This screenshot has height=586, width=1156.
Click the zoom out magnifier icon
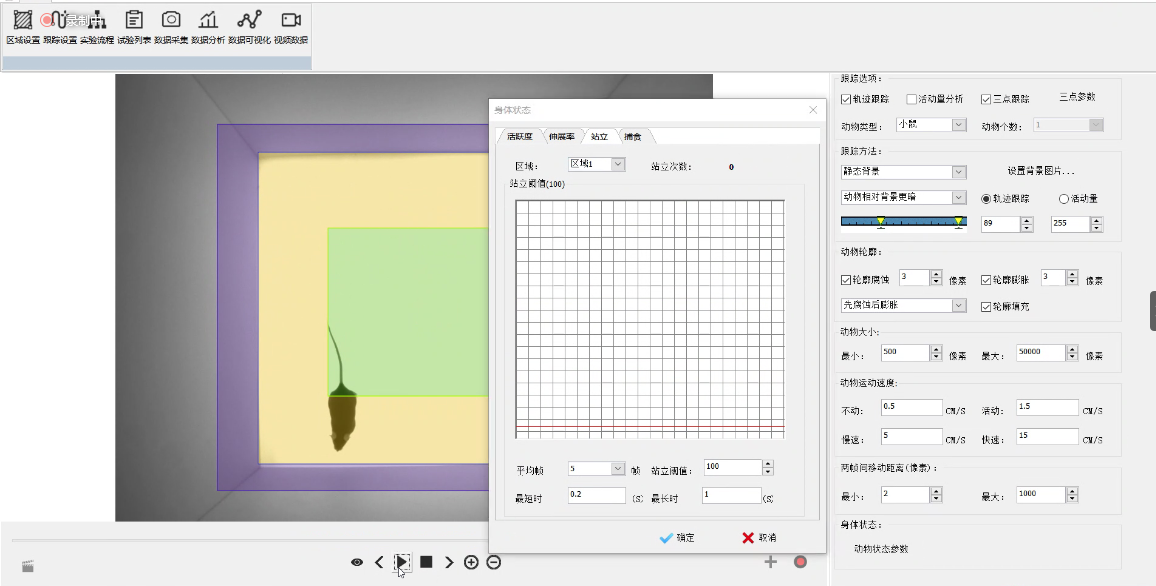coord(494,563)
